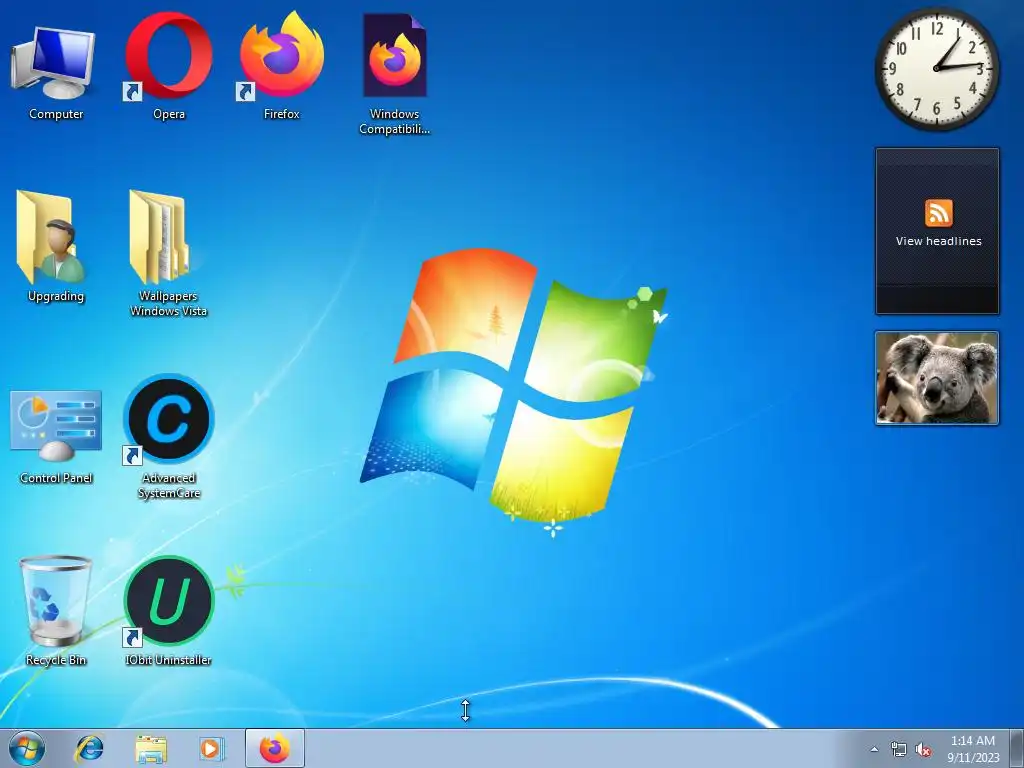The height and width of the screenshot is (768, 1024).
Task: Launch Internet Explorer from taskbar
Action: 89,748
